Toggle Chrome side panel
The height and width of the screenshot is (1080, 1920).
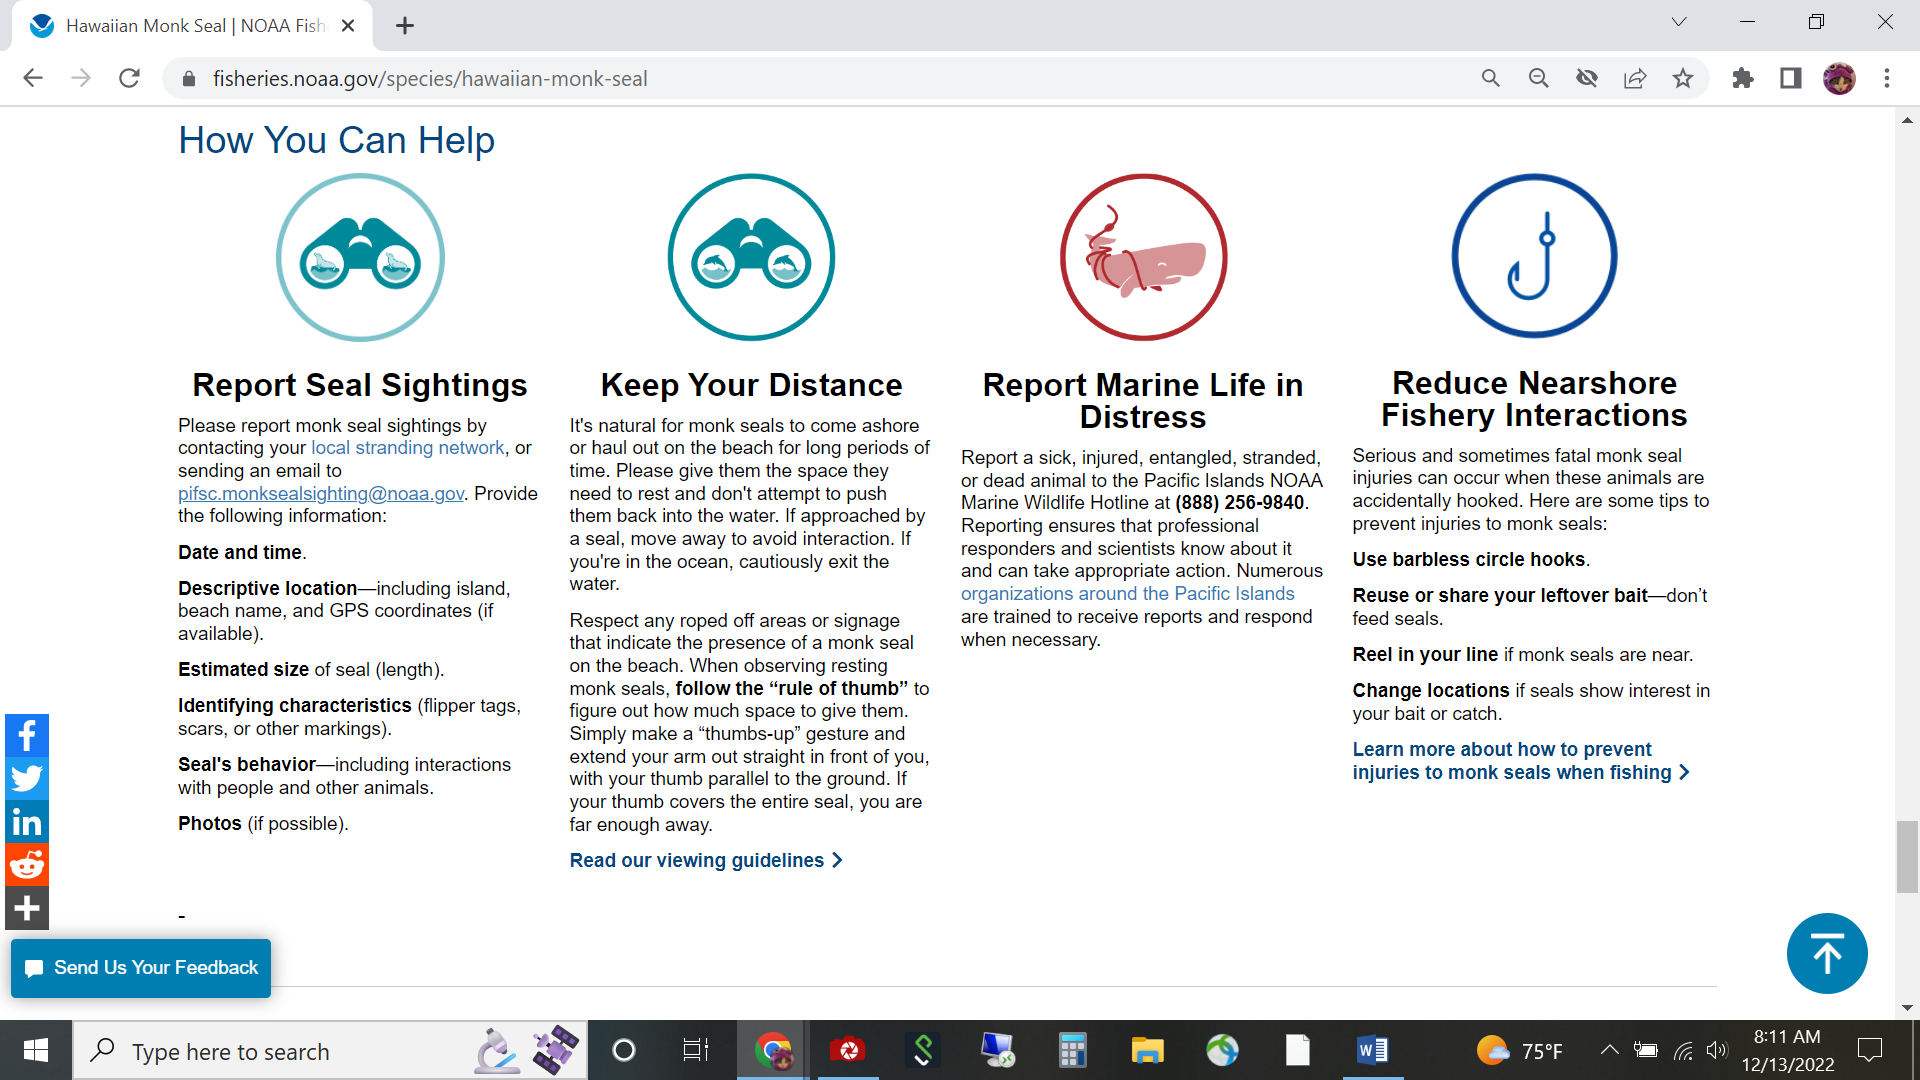1790,78
